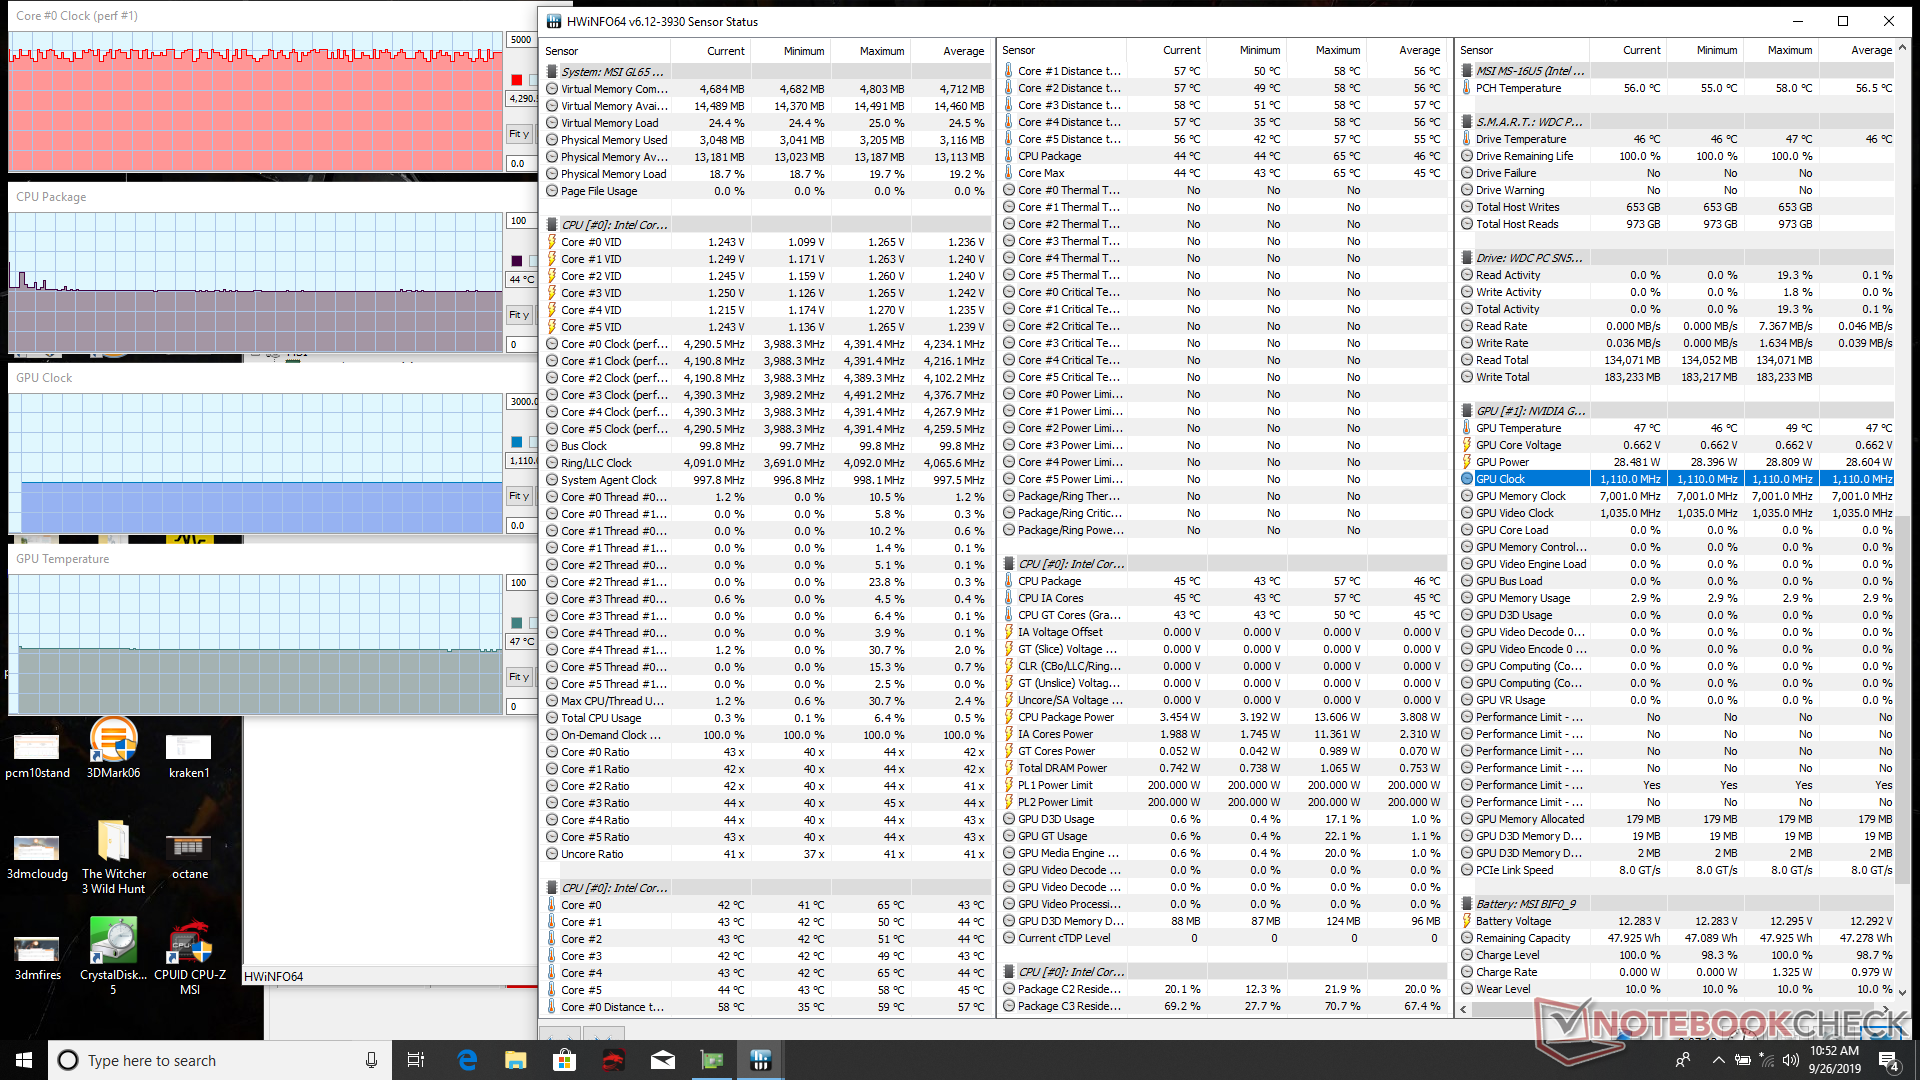Viewport: 1920px width, 1080px height.
Task: Open The Witcher 3 Wild Hunt folder
Action: 113,845
